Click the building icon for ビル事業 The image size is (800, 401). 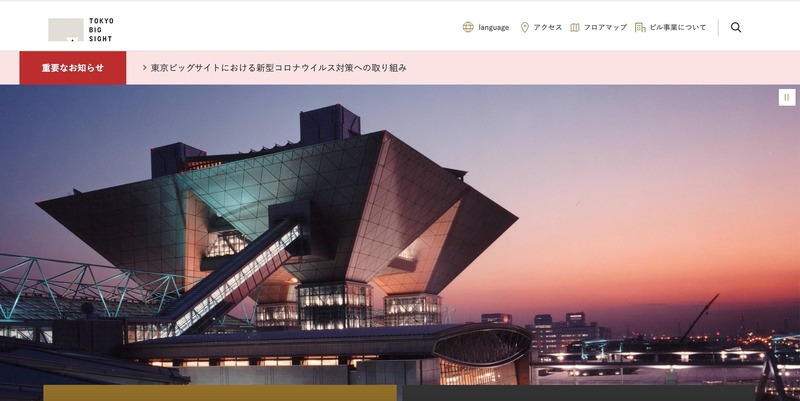click(640, 28)
